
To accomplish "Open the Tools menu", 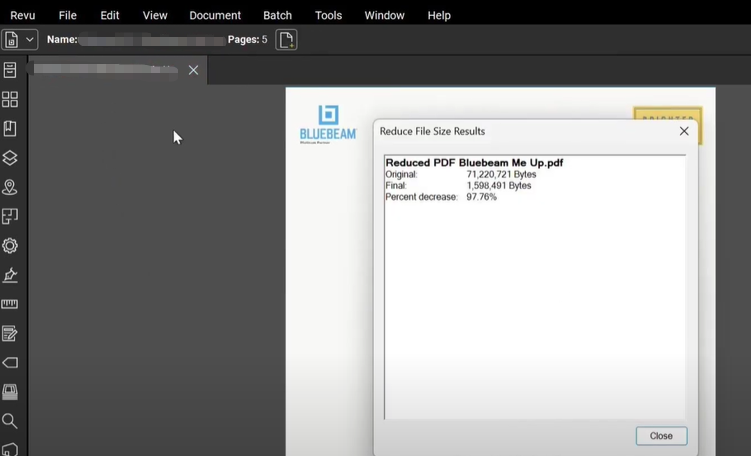I will coord(328,15).
